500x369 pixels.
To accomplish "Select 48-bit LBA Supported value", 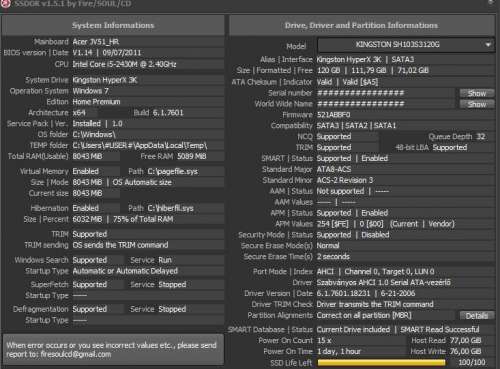I will (x=450, y=148).
